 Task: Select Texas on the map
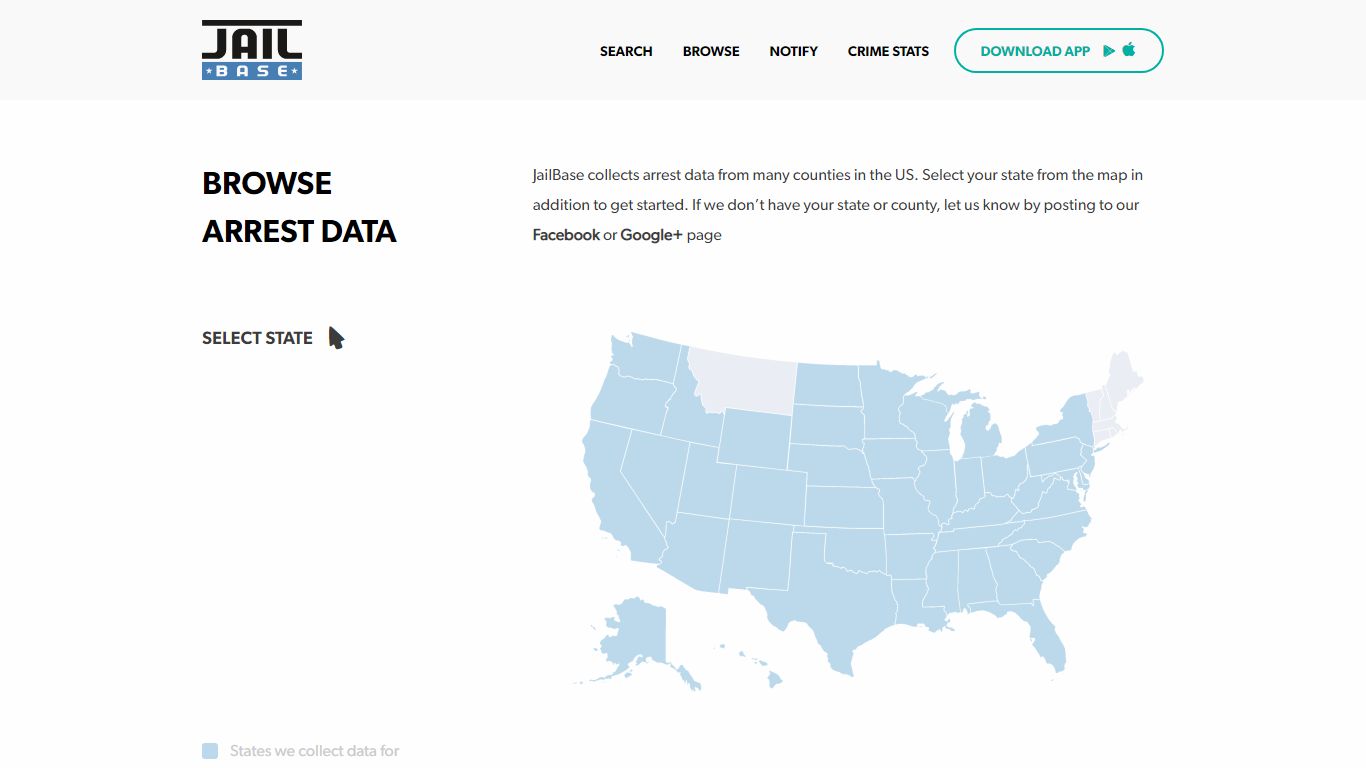pos(832,600)
